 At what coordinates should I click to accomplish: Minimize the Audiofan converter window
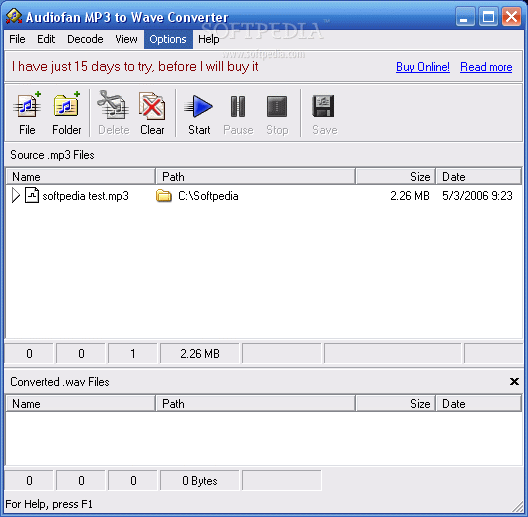465,17
